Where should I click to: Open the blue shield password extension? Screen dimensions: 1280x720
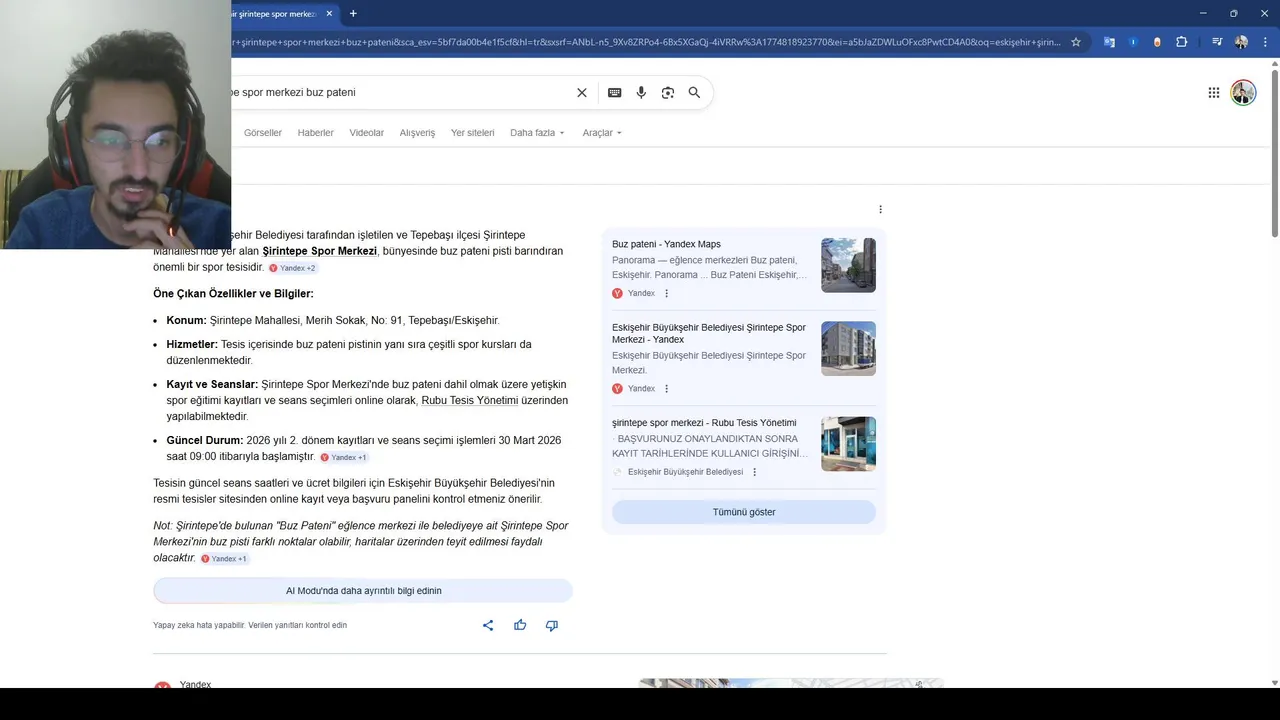tap(1133, 42)
